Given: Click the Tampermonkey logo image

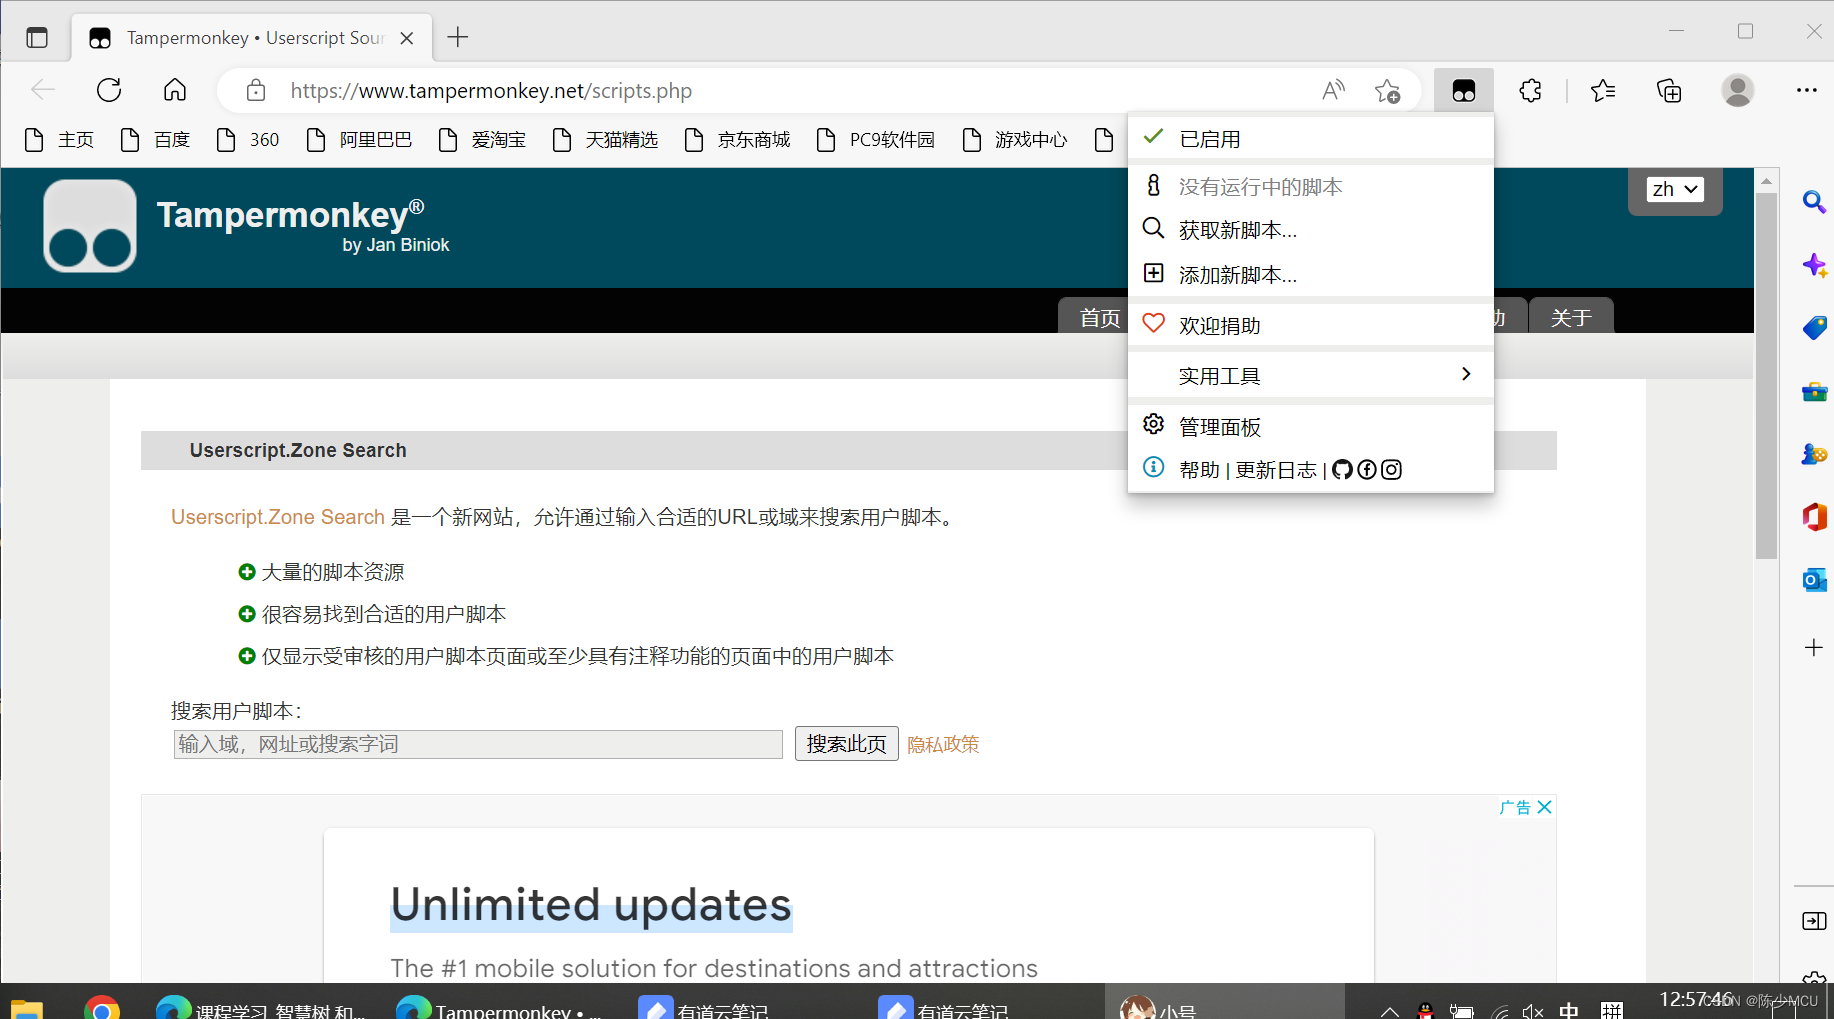Looking at the screenshot, I should (90, 226).
